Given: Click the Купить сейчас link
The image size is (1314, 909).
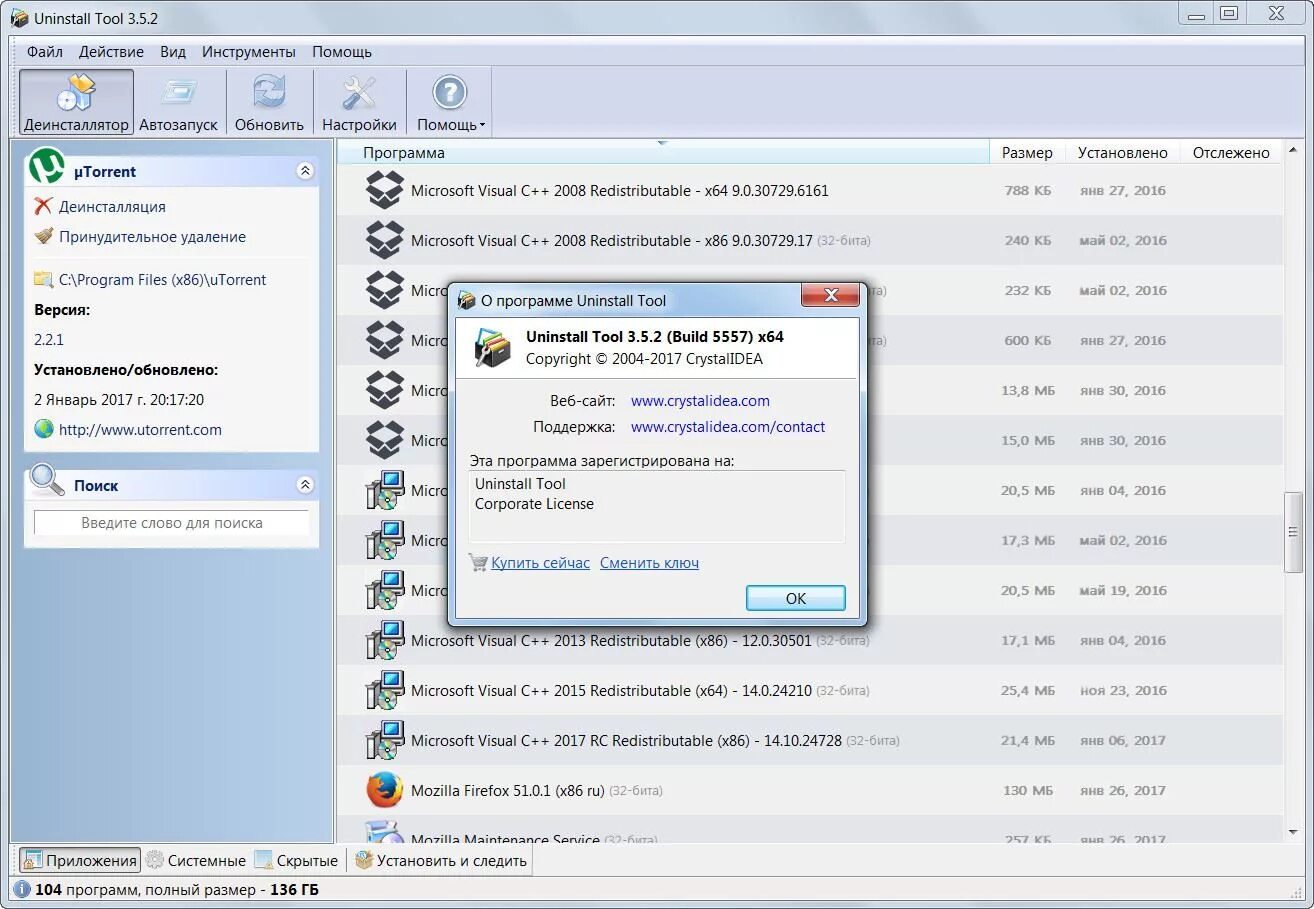Looking at the screenshot, I should (x=540, y=562).
